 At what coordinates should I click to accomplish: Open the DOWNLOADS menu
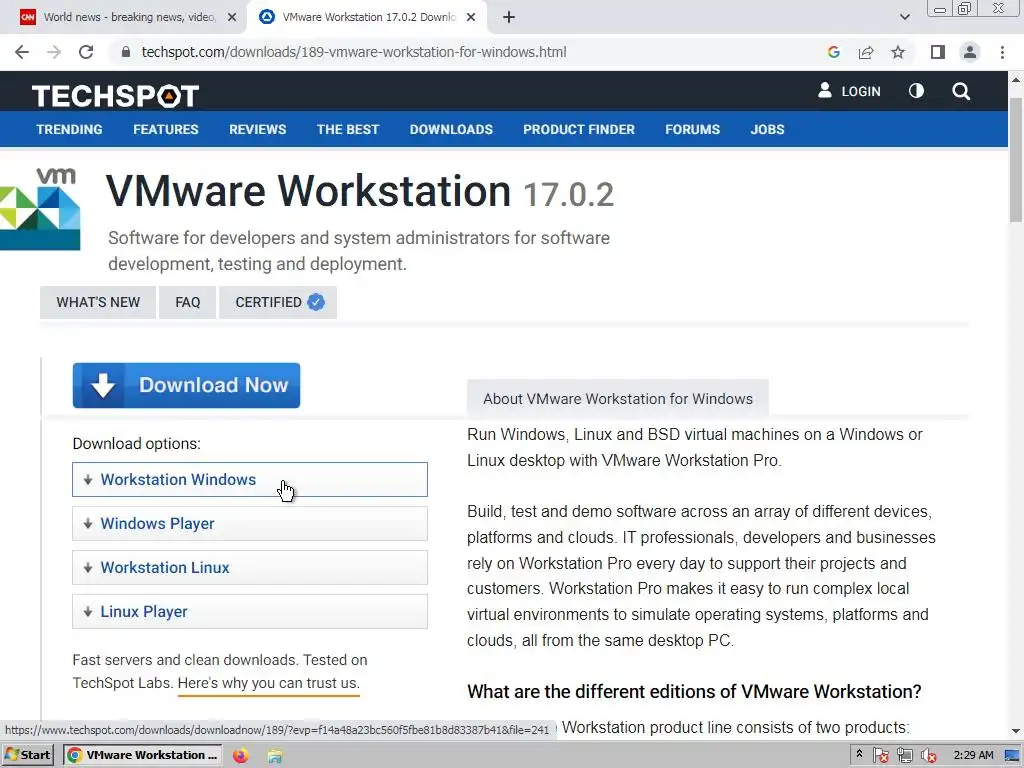[451, 129]
